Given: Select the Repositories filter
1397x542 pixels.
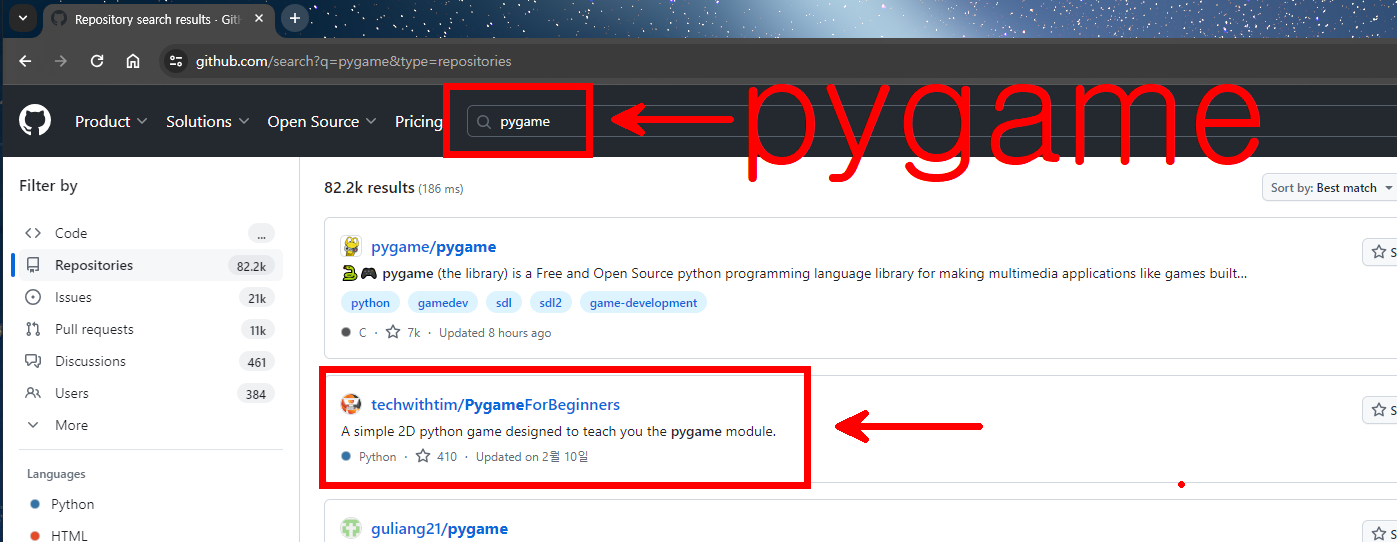Looking at the screenshot, I should pos(147,265).
